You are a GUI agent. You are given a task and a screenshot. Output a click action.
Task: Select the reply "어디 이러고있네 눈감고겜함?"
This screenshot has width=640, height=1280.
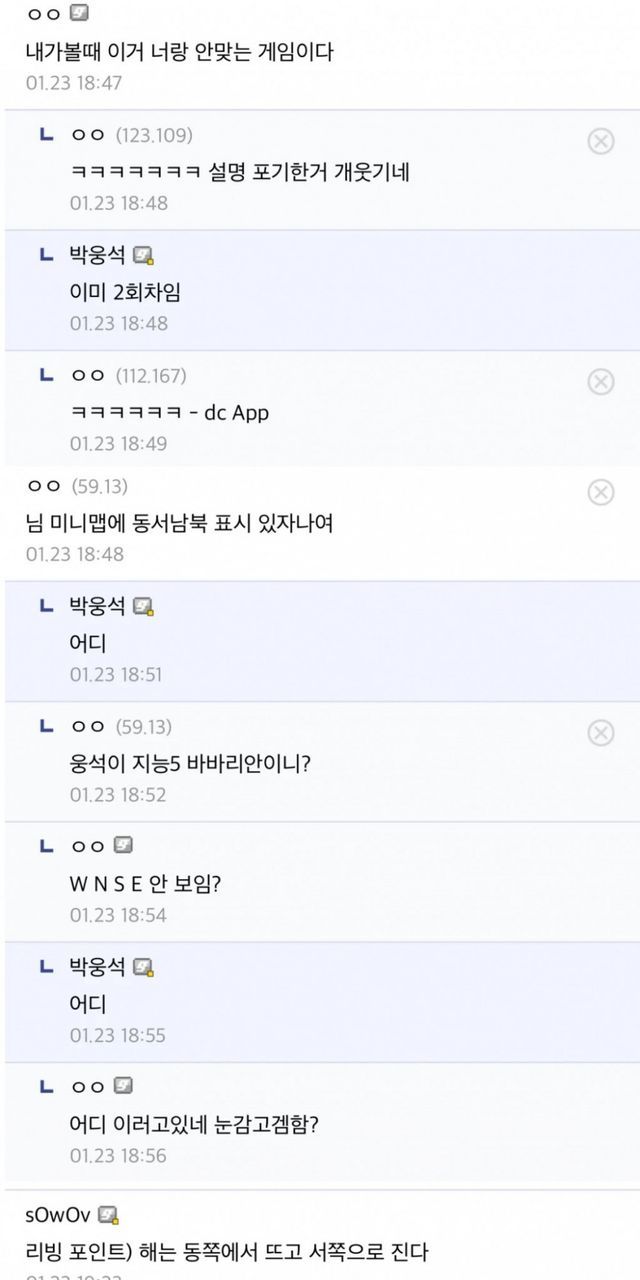coord(194,1124)
